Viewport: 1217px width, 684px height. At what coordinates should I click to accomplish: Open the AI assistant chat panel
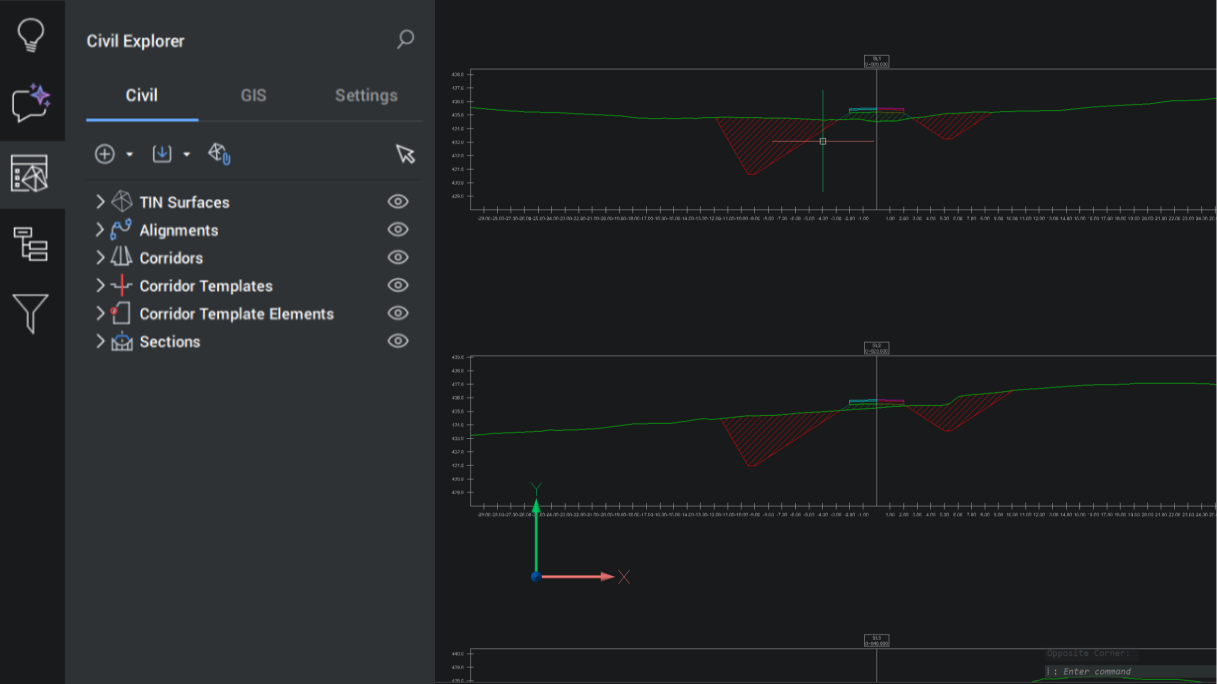(x=31, y=103)
